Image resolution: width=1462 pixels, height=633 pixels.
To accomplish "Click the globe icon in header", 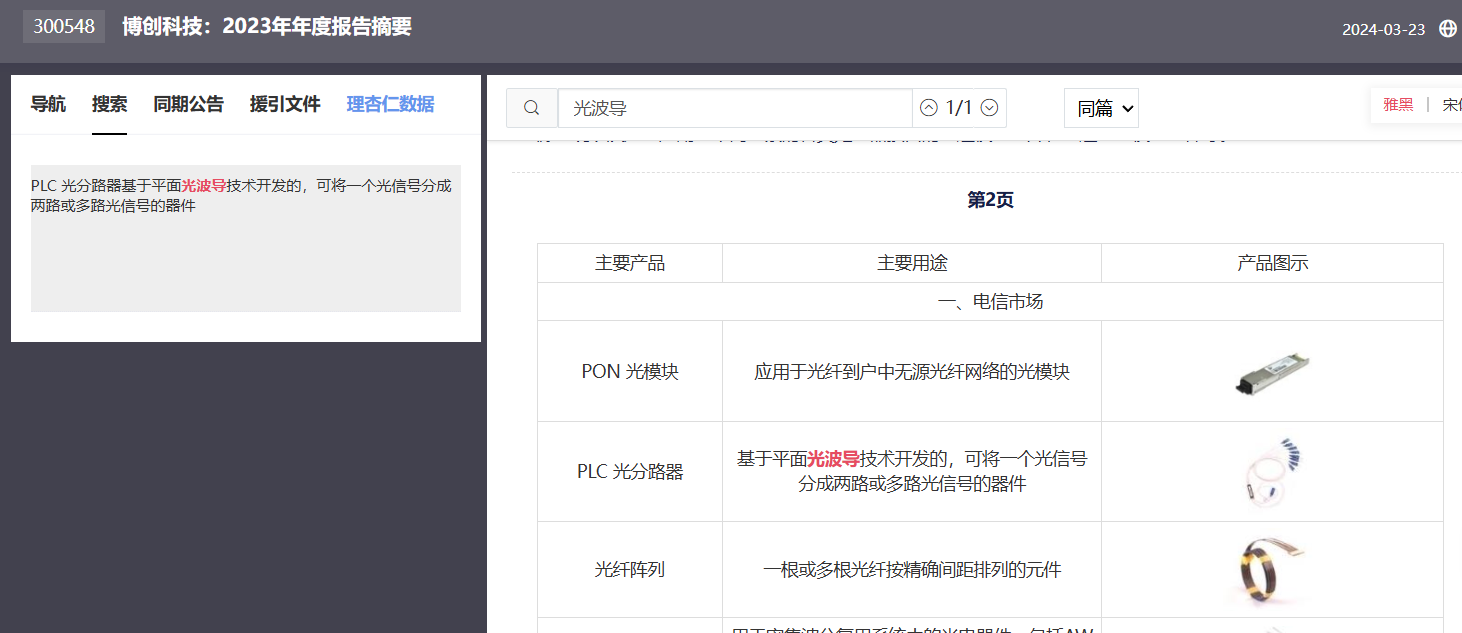I will point(1448,29).
